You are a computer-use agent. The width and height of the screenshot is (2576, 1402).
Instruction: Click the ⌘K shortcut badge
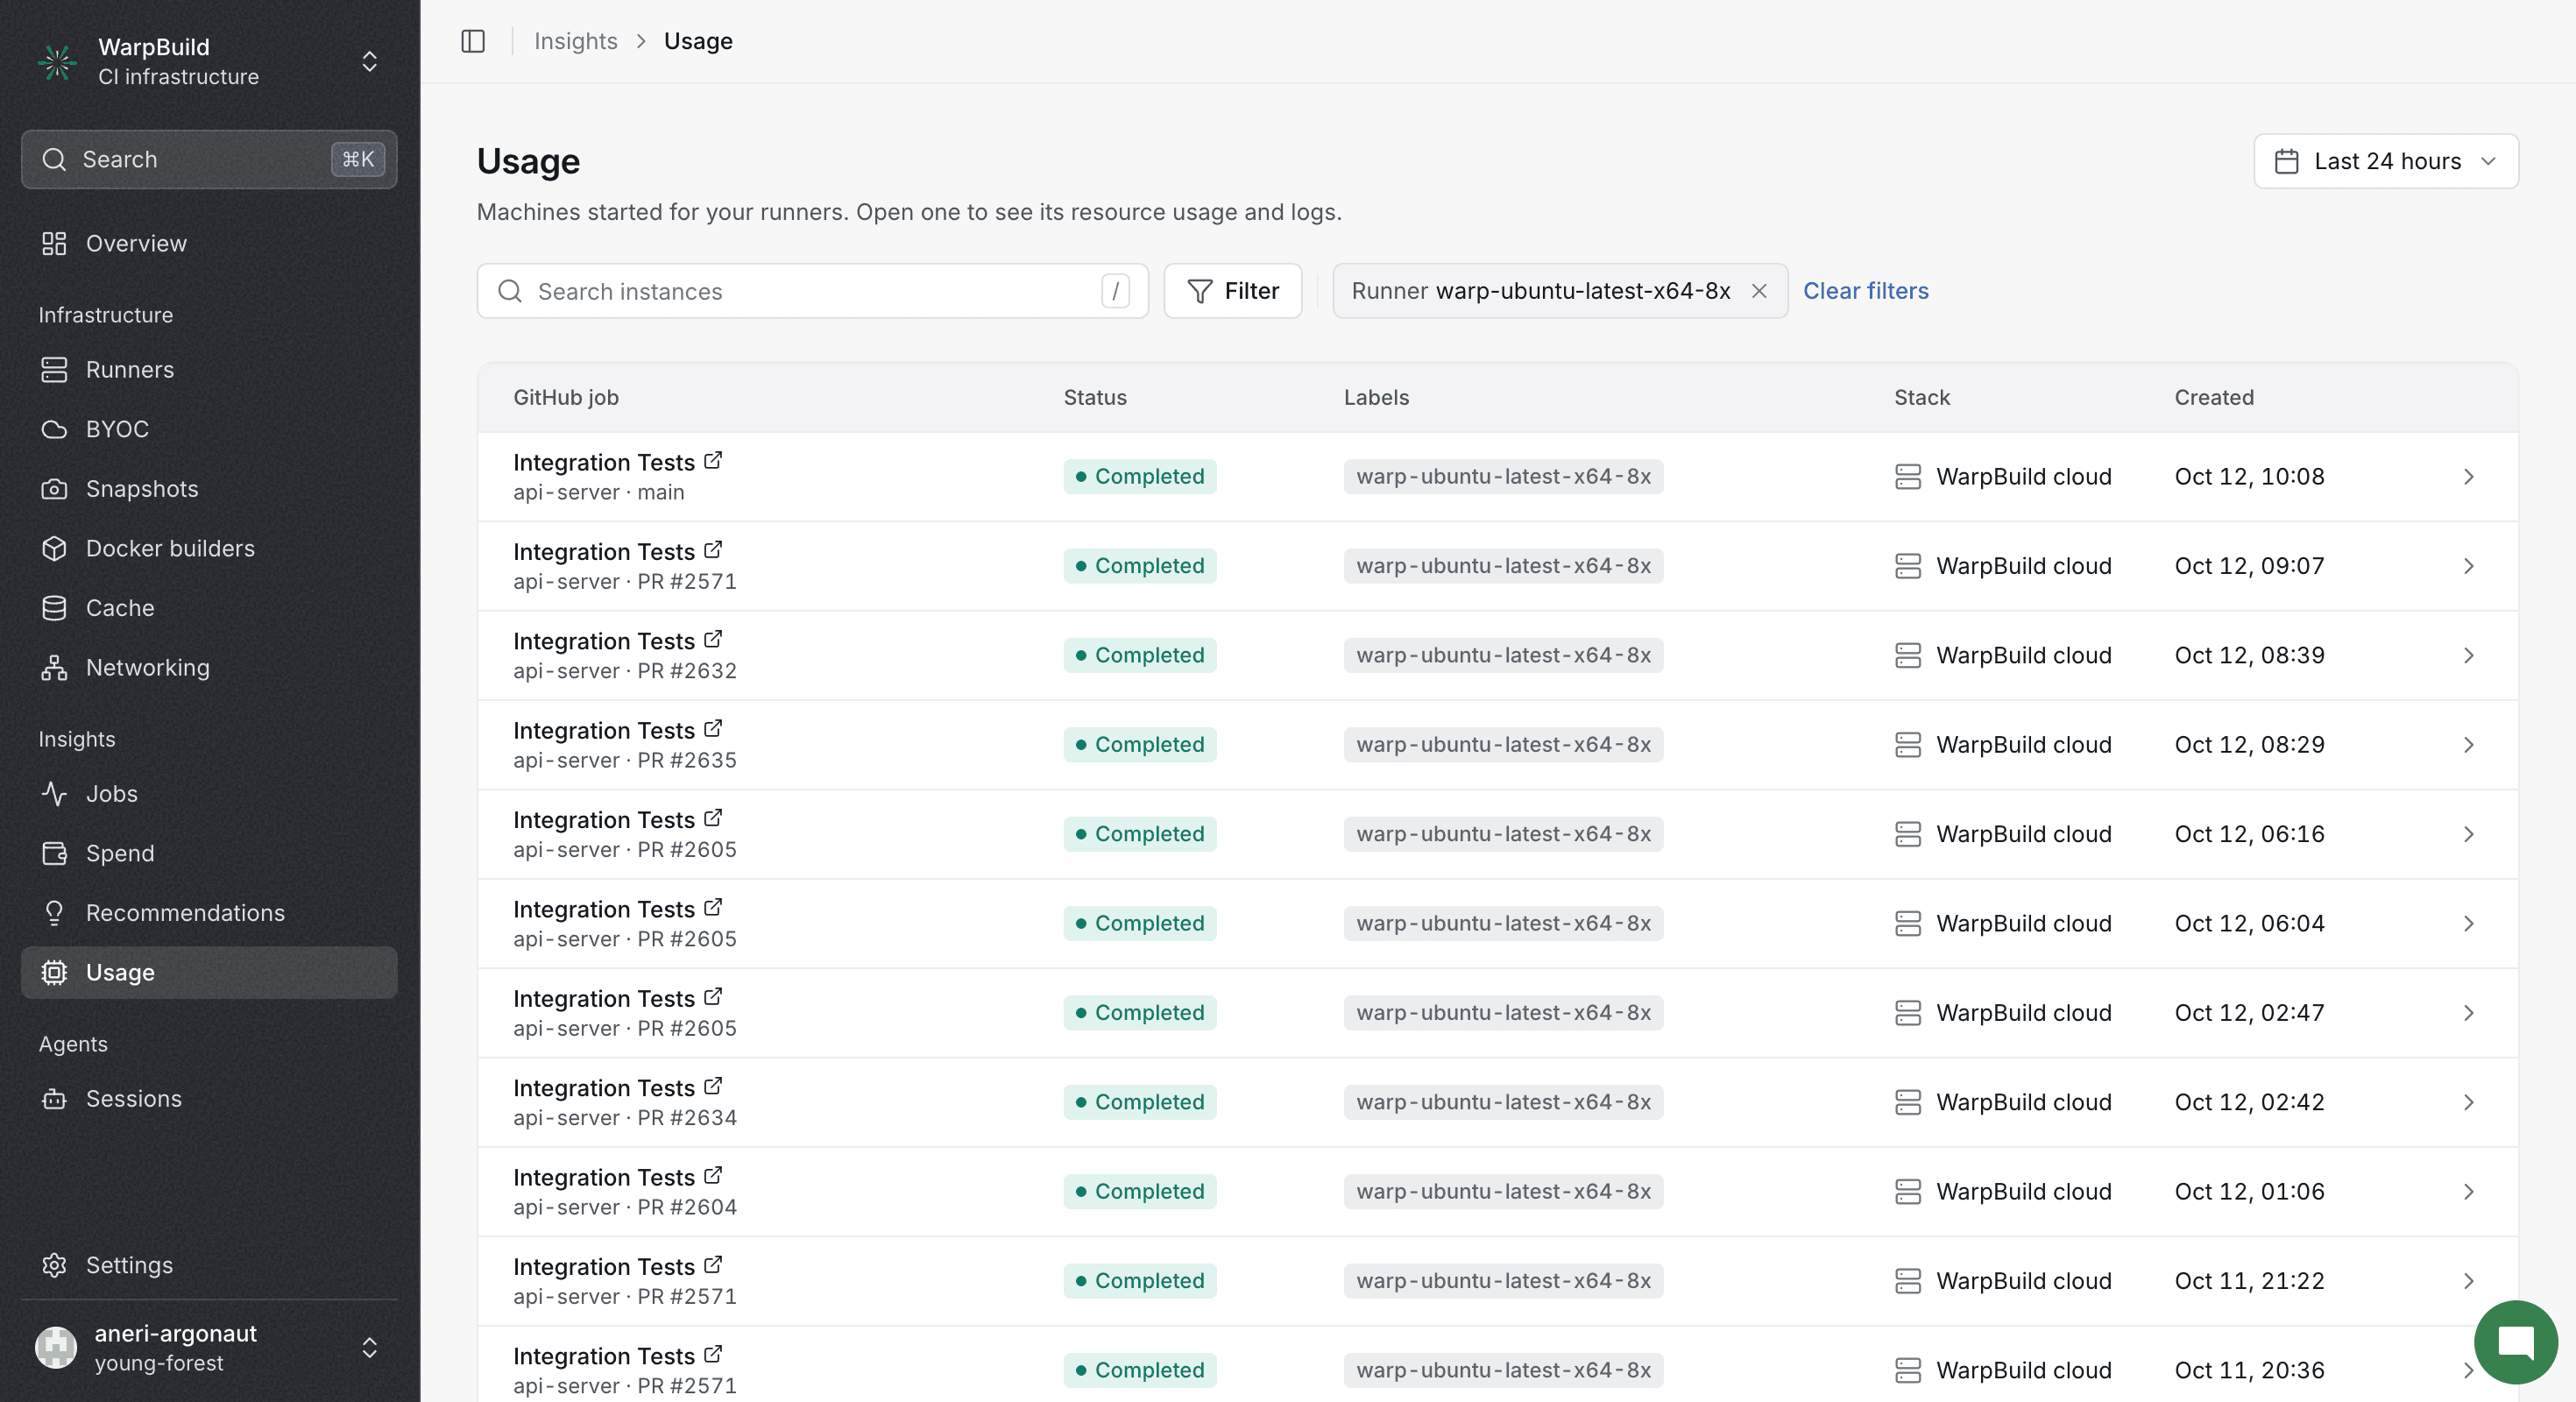pyautogui.click(x=358, y=159)
